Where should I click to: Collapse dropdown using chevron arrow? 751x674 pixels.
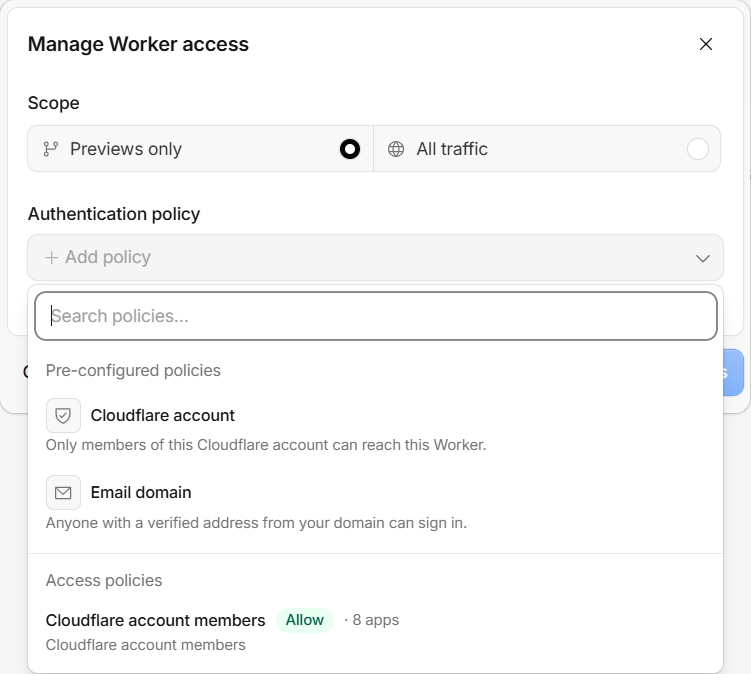(x=703, y=259)
